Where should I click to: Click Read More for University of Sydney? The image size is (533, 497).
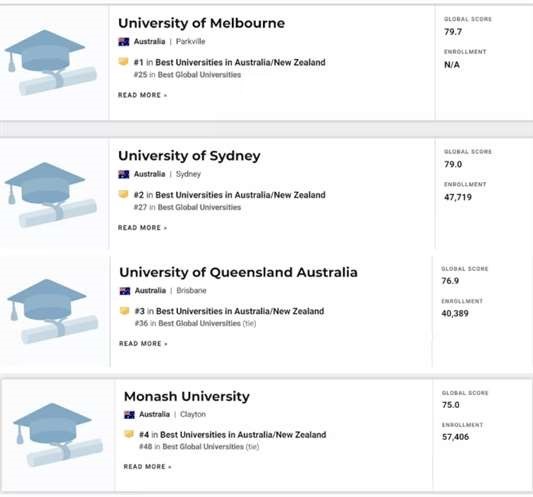(142, 228)
